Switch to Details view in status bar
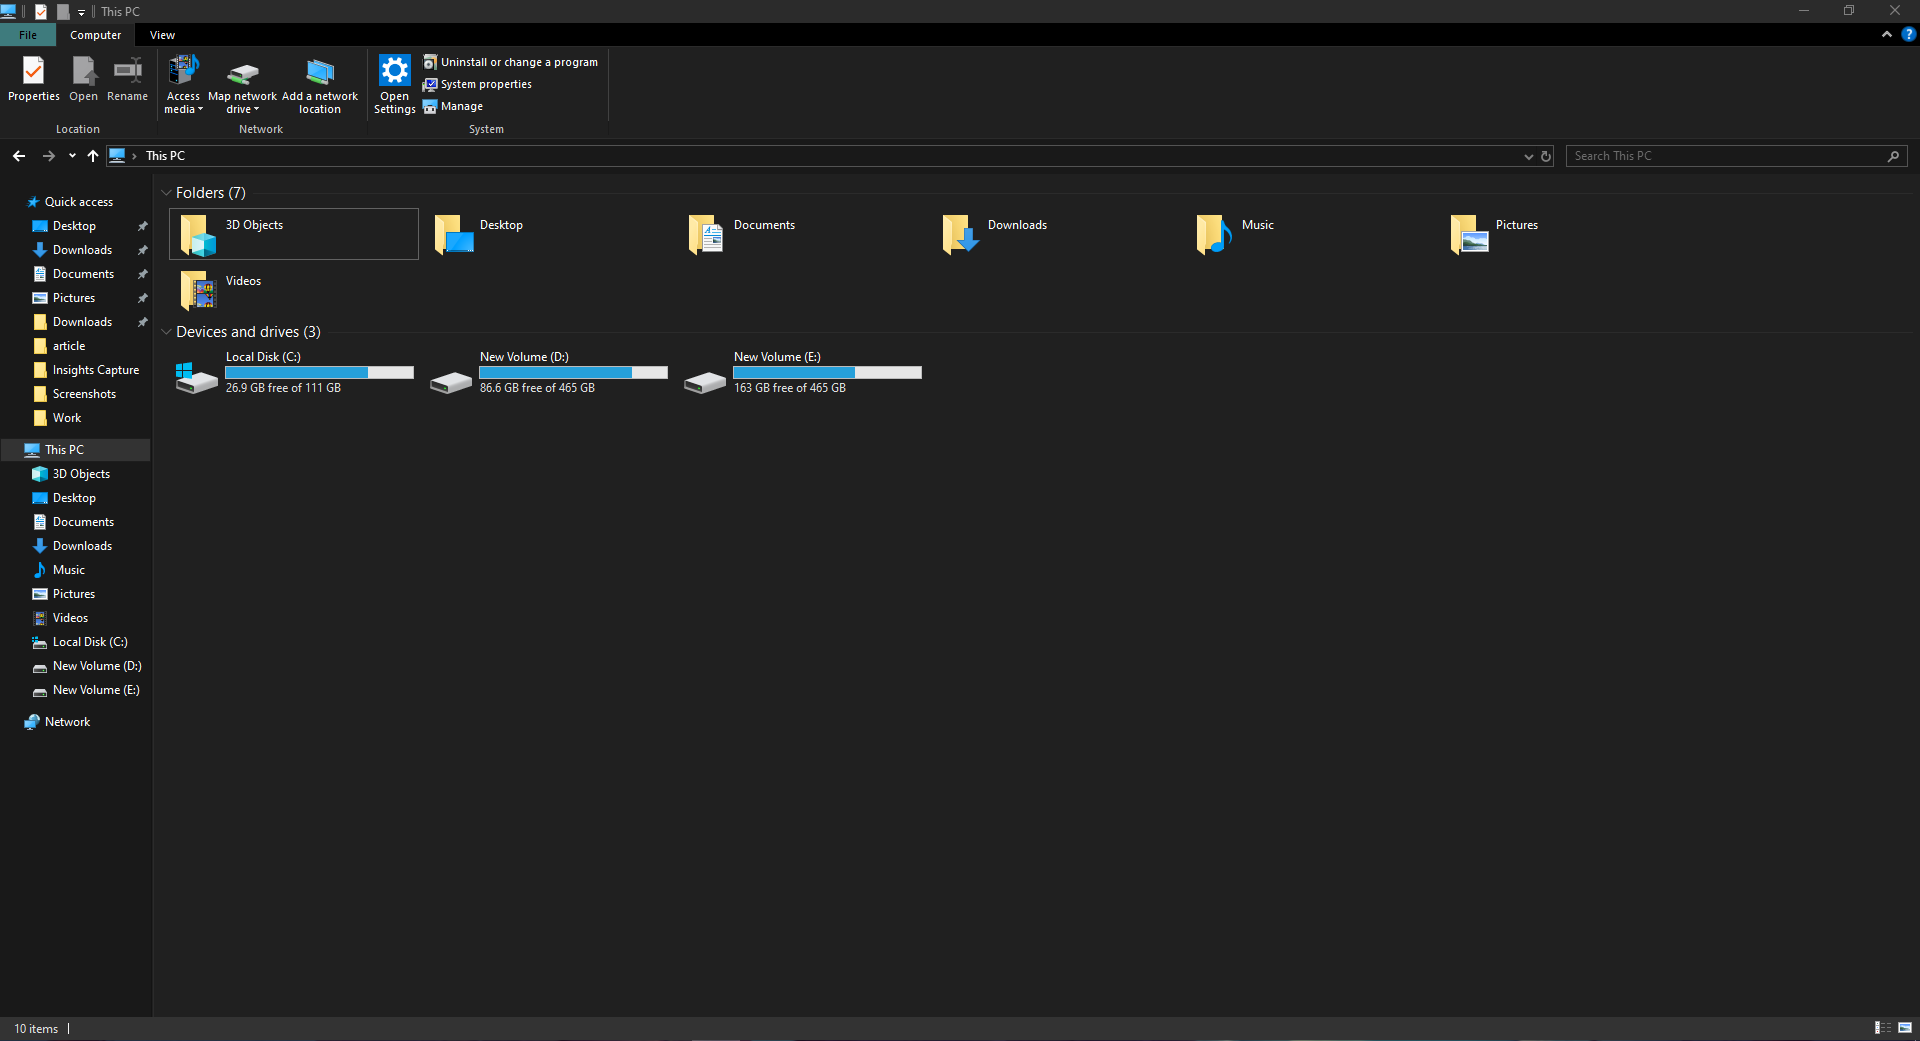The image size is (1920, 1041). (1883, 1028)
